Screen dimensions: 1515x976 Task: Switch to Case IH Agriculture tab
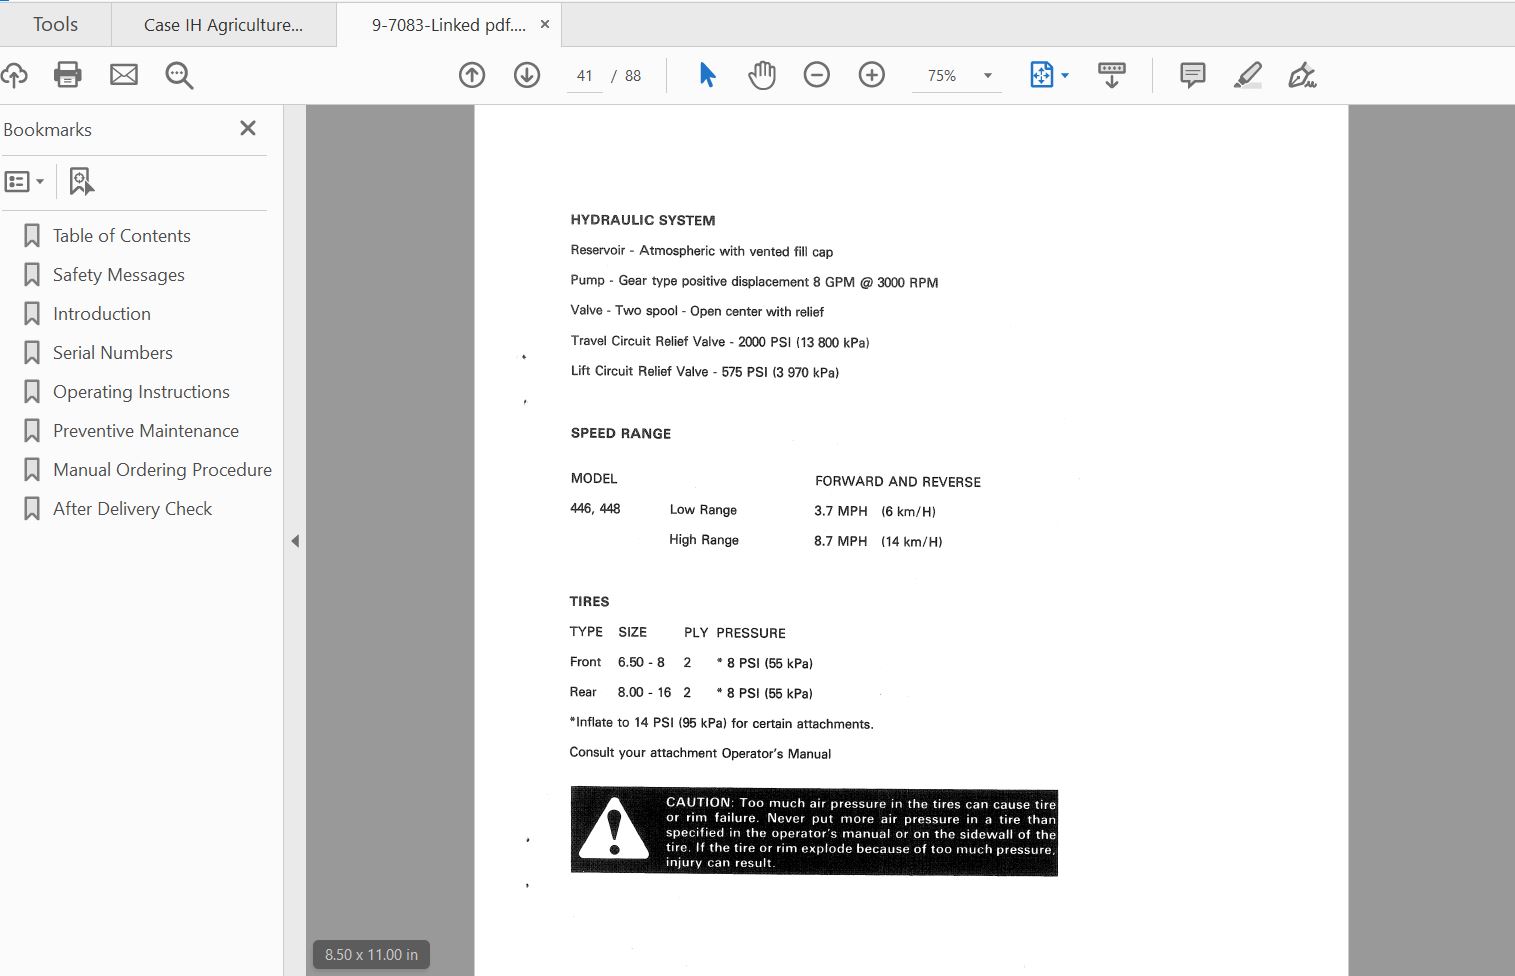[223, 25]
